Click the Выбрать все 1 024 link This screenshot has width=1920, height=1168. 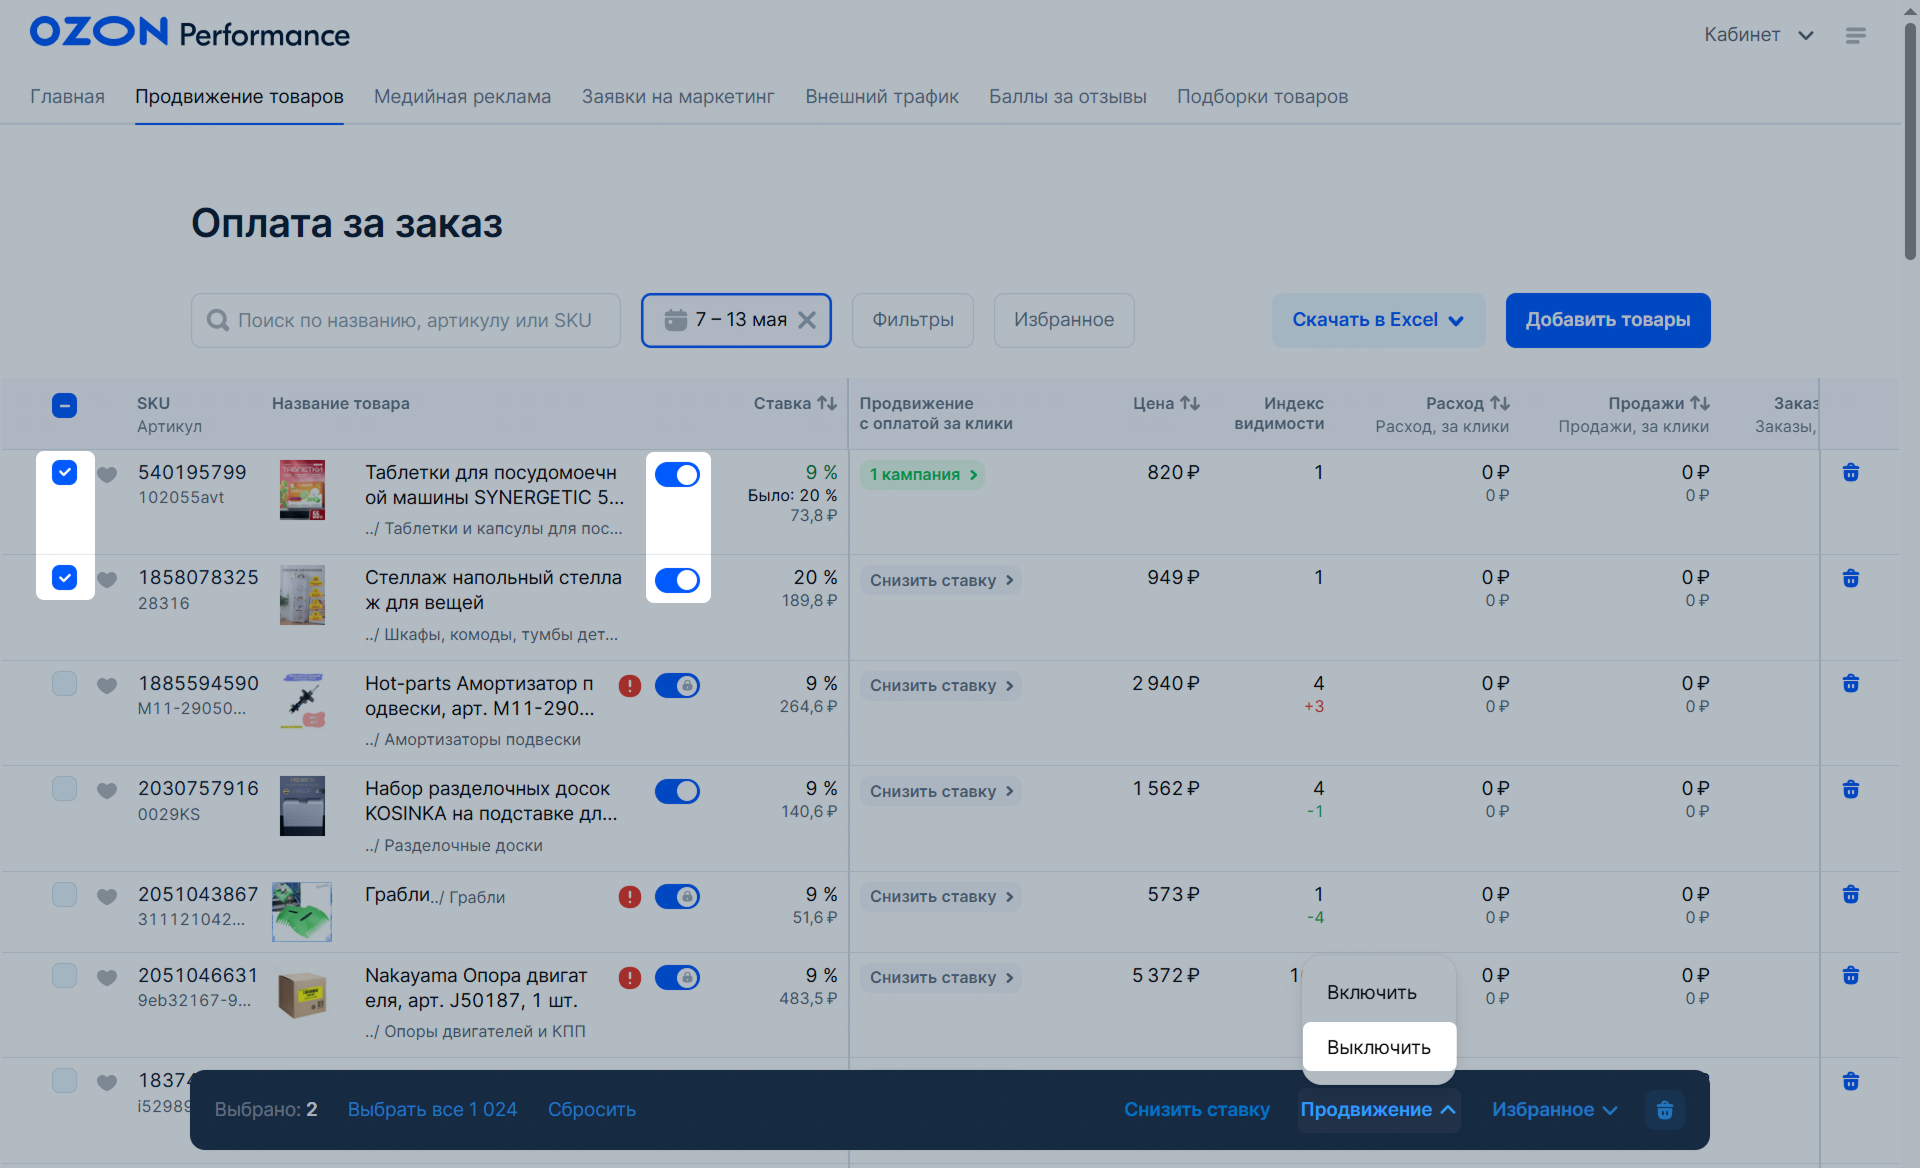coord(432,1110)
